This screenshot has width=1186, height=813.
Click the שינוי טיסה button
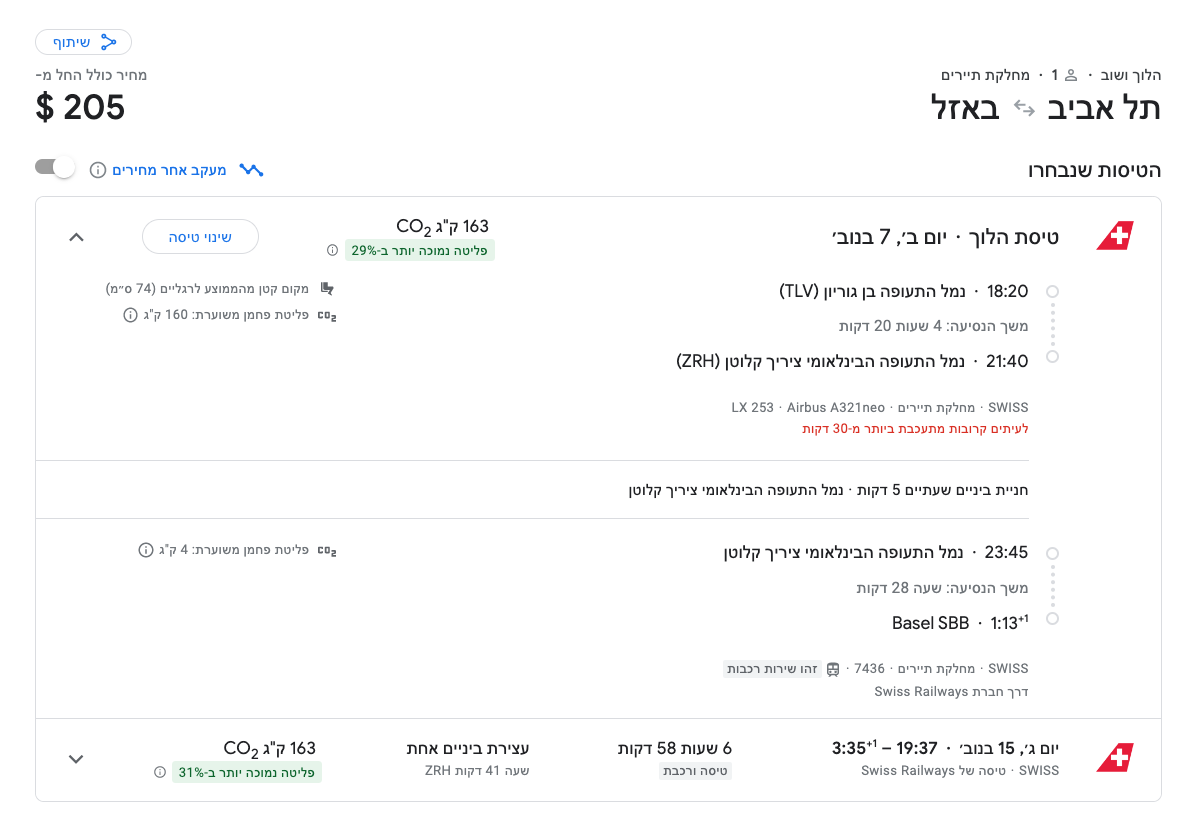click(x=200, y=236)
